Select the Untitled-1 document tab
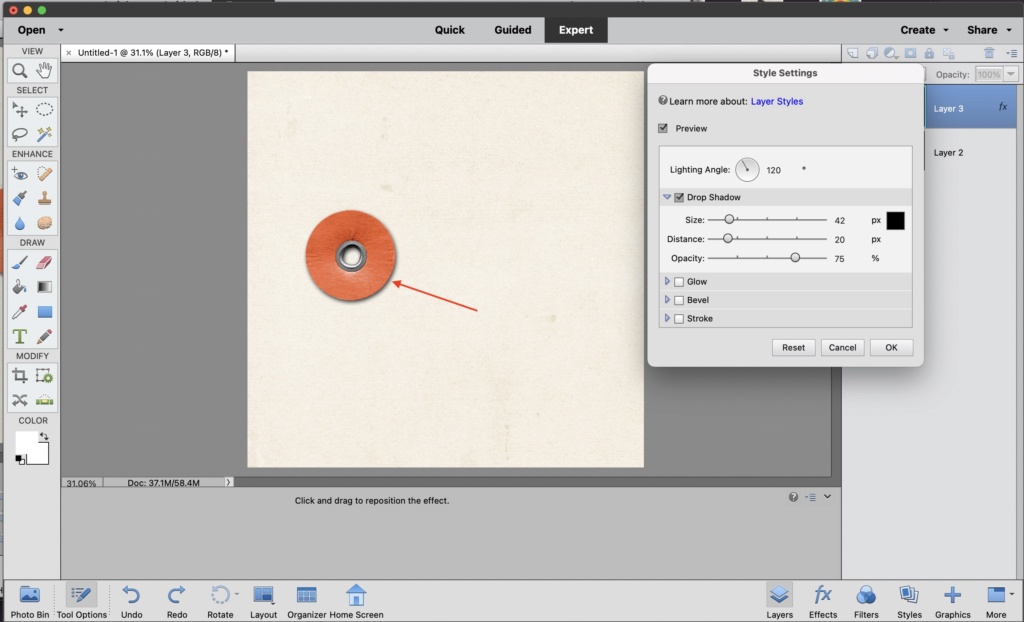Screen dimensions: 1024x622 [148, 53]
